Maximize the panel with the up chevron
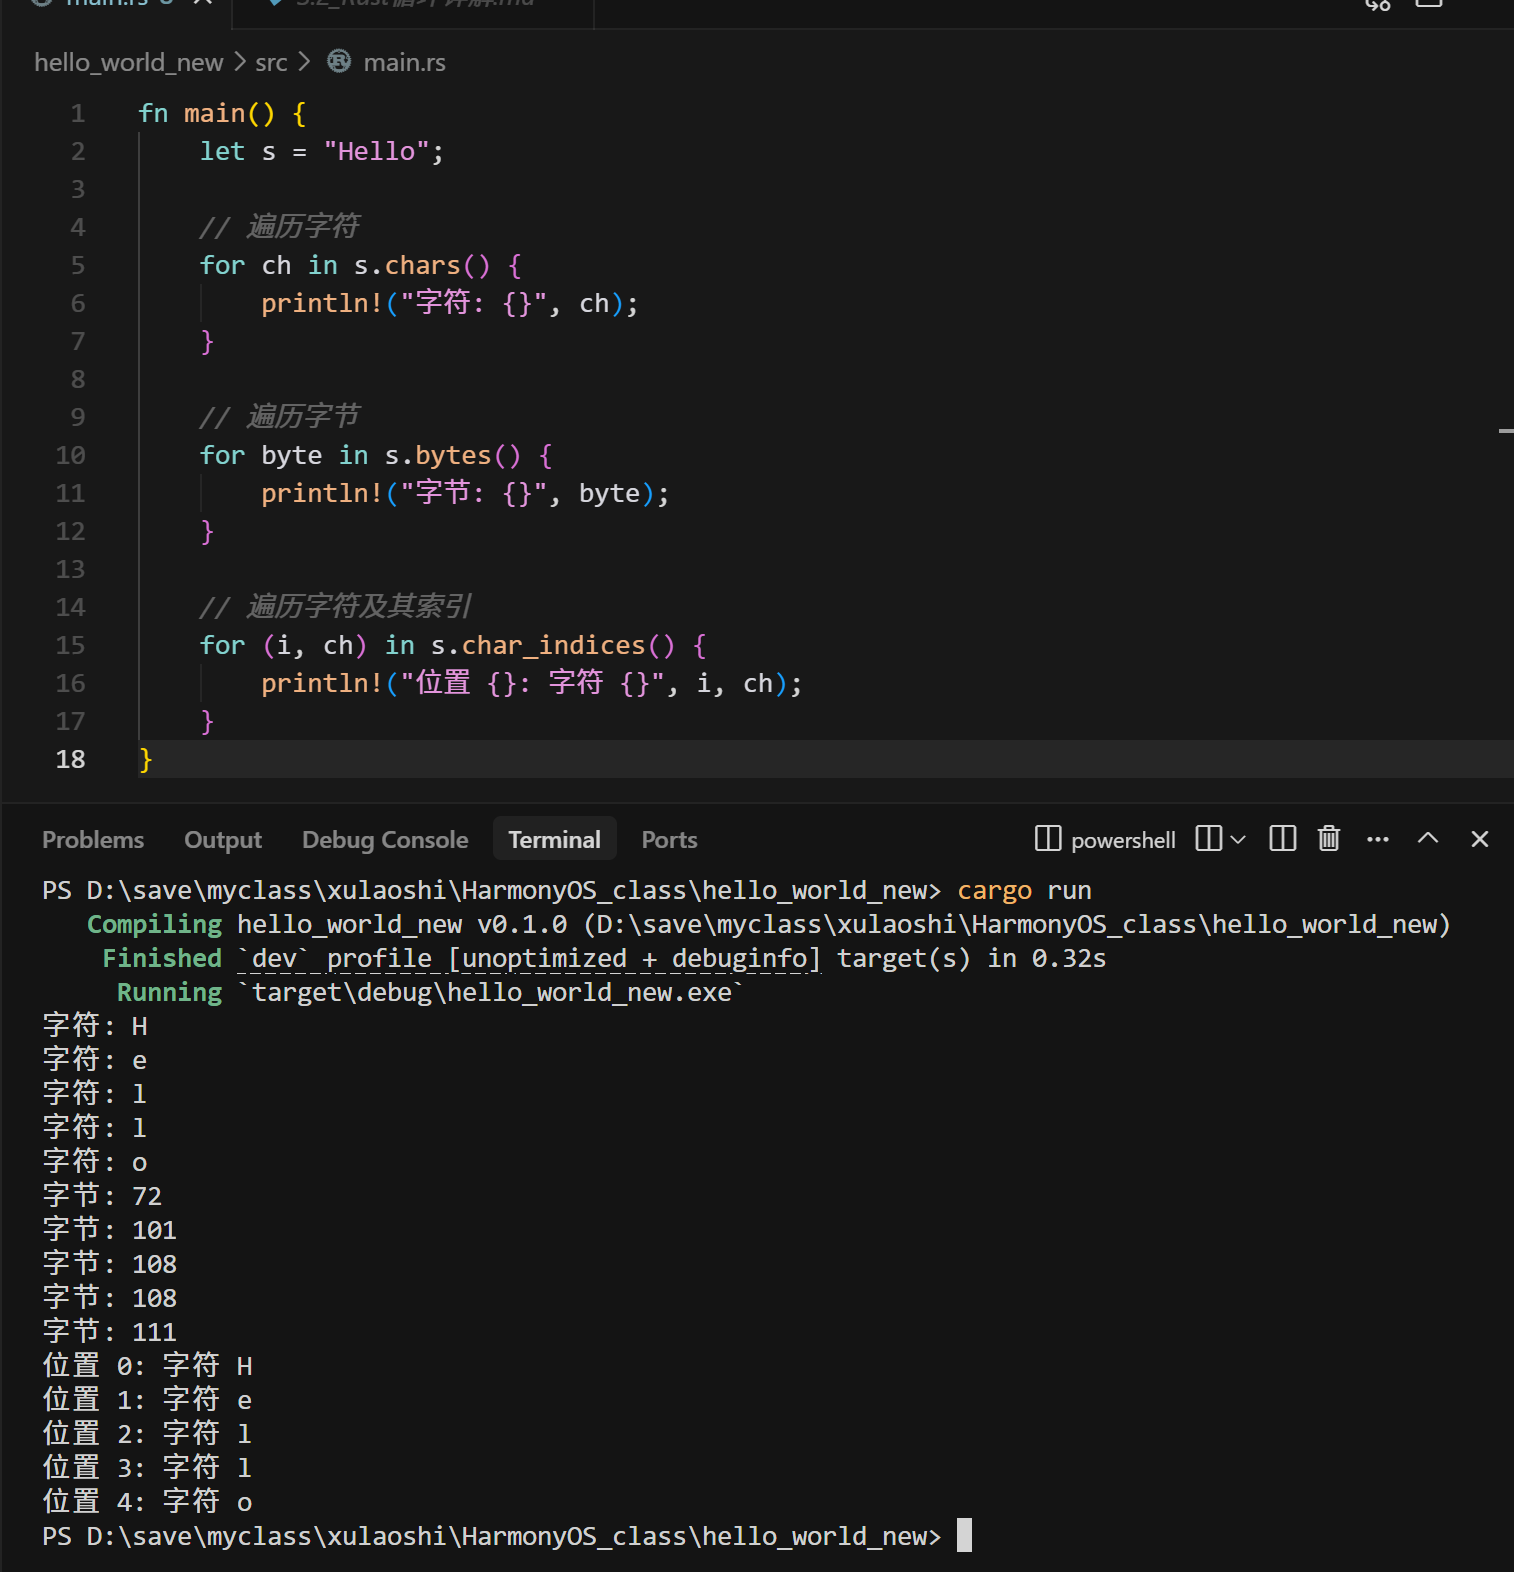Screen dimensions: 1514x1572 (x=1428, y=839)
